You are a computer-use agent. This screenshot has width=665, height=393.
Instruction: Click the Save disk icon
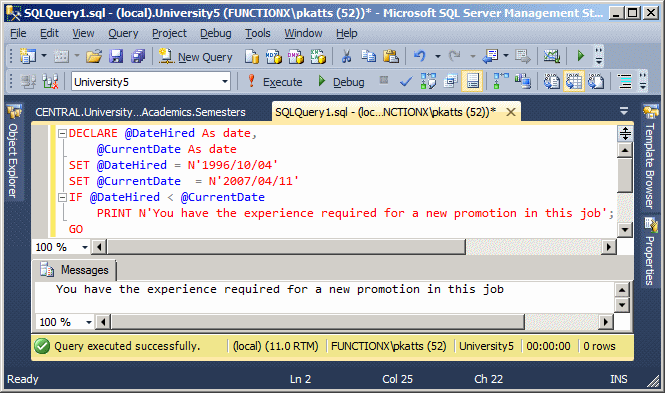tap(116, 56)
